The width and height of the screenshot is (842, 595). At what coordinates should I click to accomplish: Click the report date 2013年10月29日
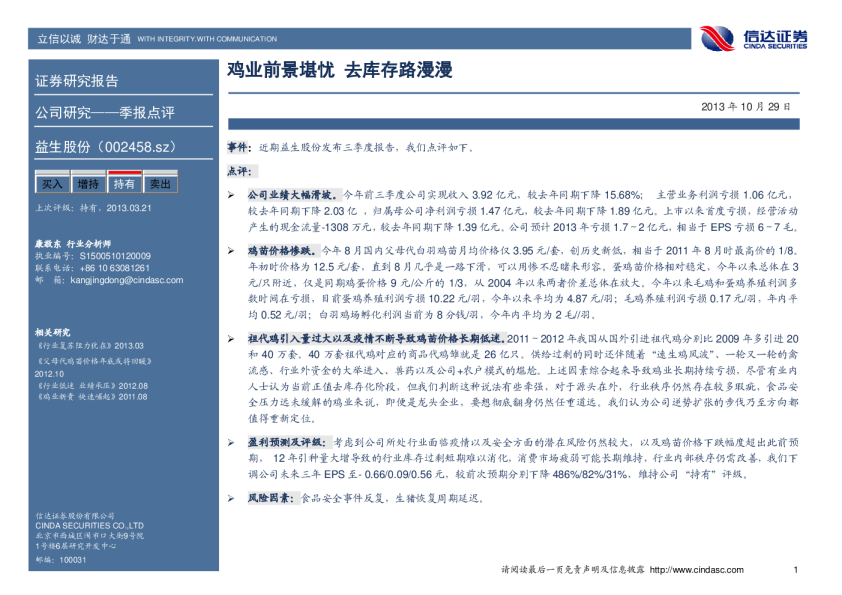[x=747, y=106]
